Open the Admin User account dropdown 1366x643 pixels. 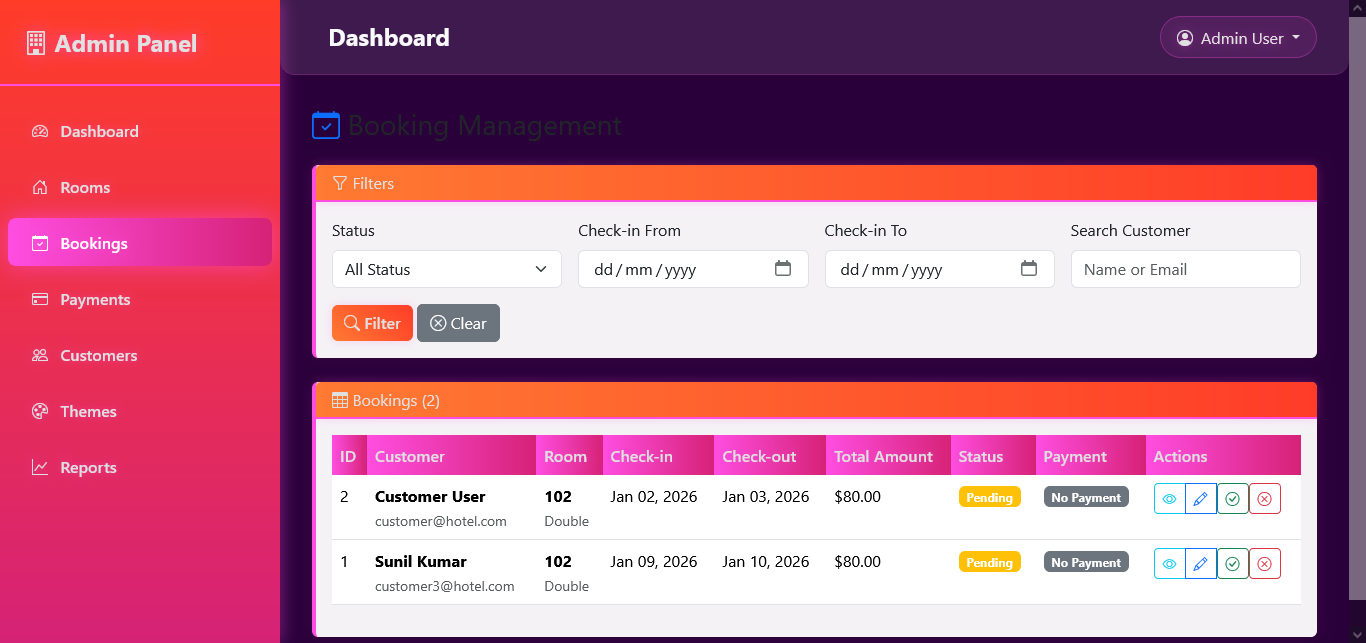tap(1238, 38)
